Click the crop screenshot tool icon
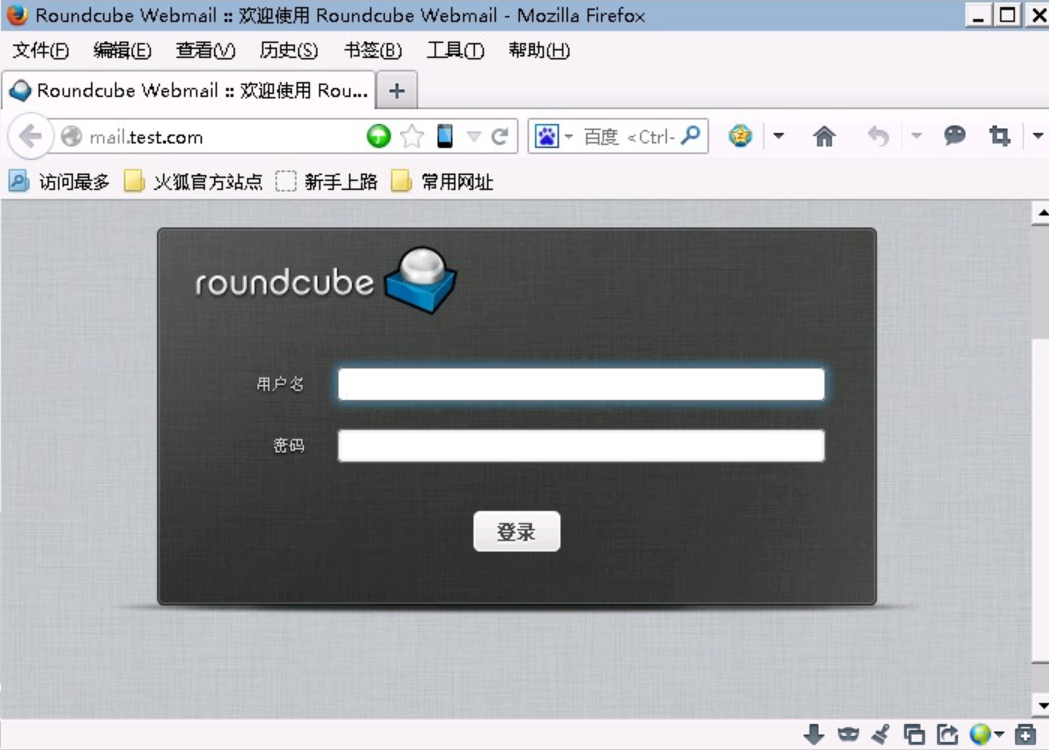Image resolution: width=1049 pixels, height=750 pixels. pos(999,136)
